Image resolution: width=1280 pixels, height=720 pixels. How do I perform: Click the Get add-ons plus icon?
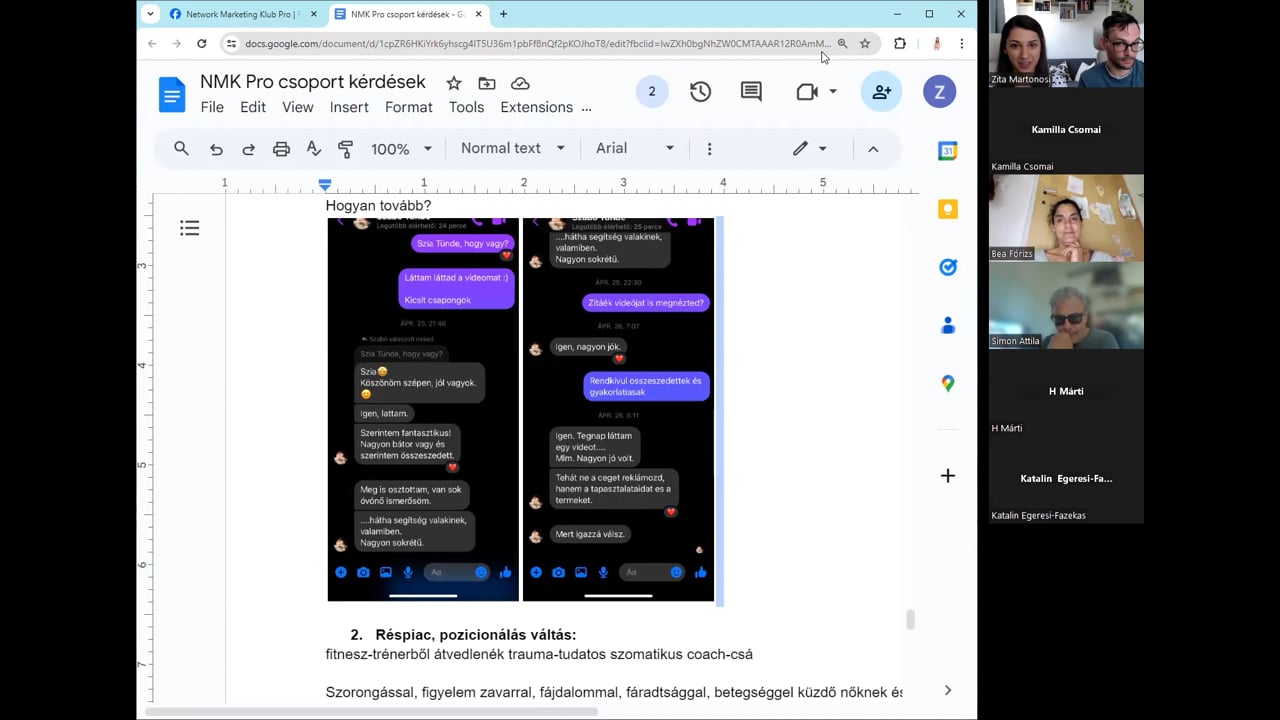coord(948,476)
